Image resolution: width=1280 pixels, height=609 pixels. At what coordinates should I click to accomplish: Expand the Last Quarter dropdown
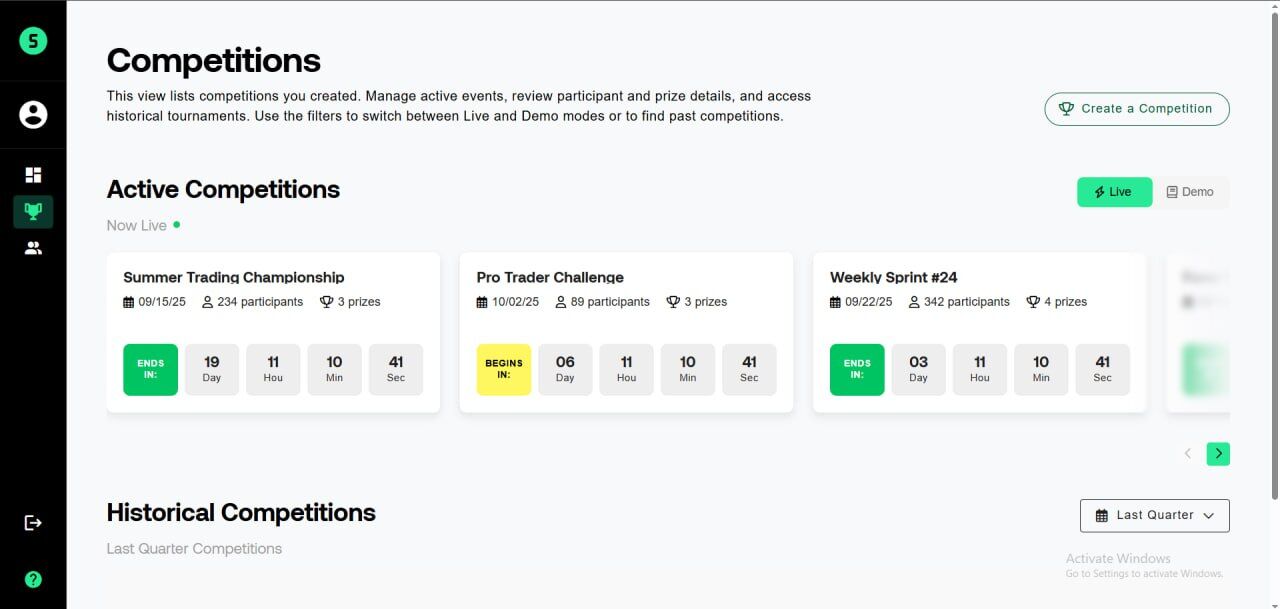(x=1154, y=515)
